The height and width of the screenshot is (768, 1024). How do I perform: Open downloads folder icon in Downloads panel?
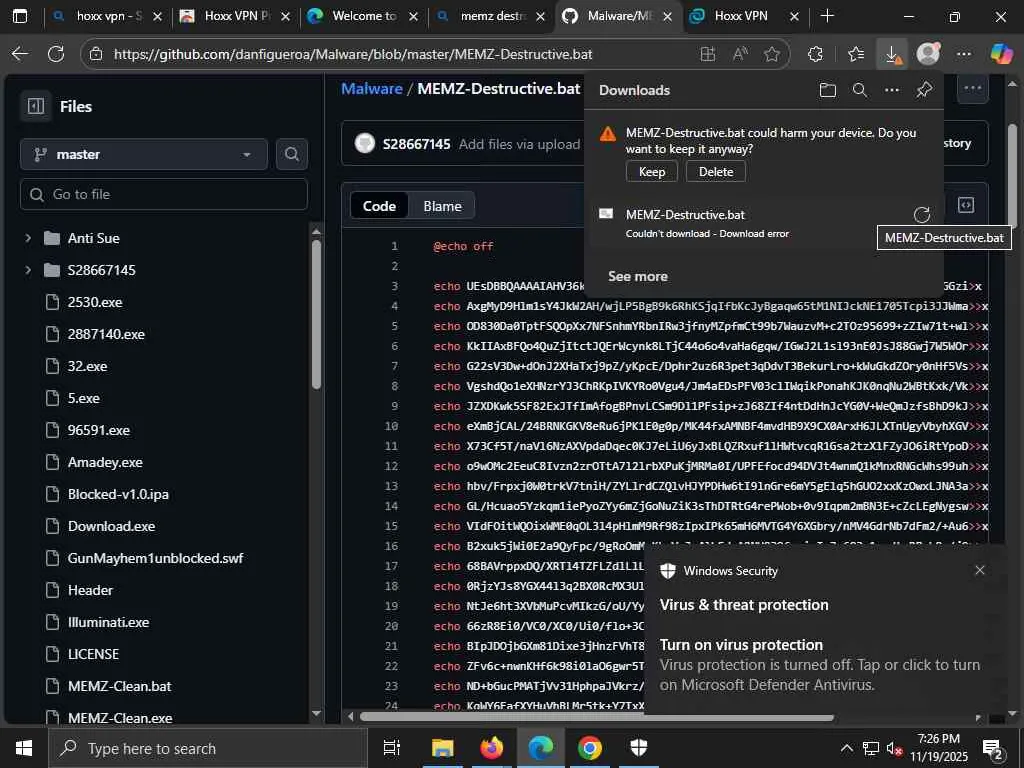(x=827, y=90)
